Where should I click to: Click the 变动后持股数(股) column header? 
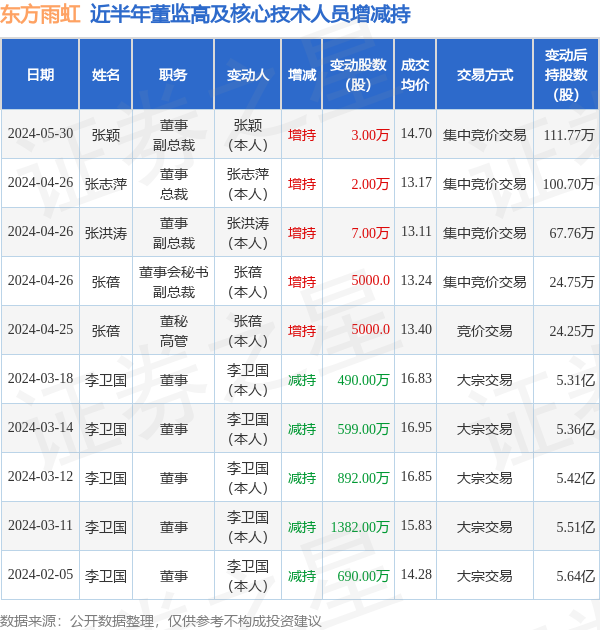pyautogui.click(x=566, y=75)
